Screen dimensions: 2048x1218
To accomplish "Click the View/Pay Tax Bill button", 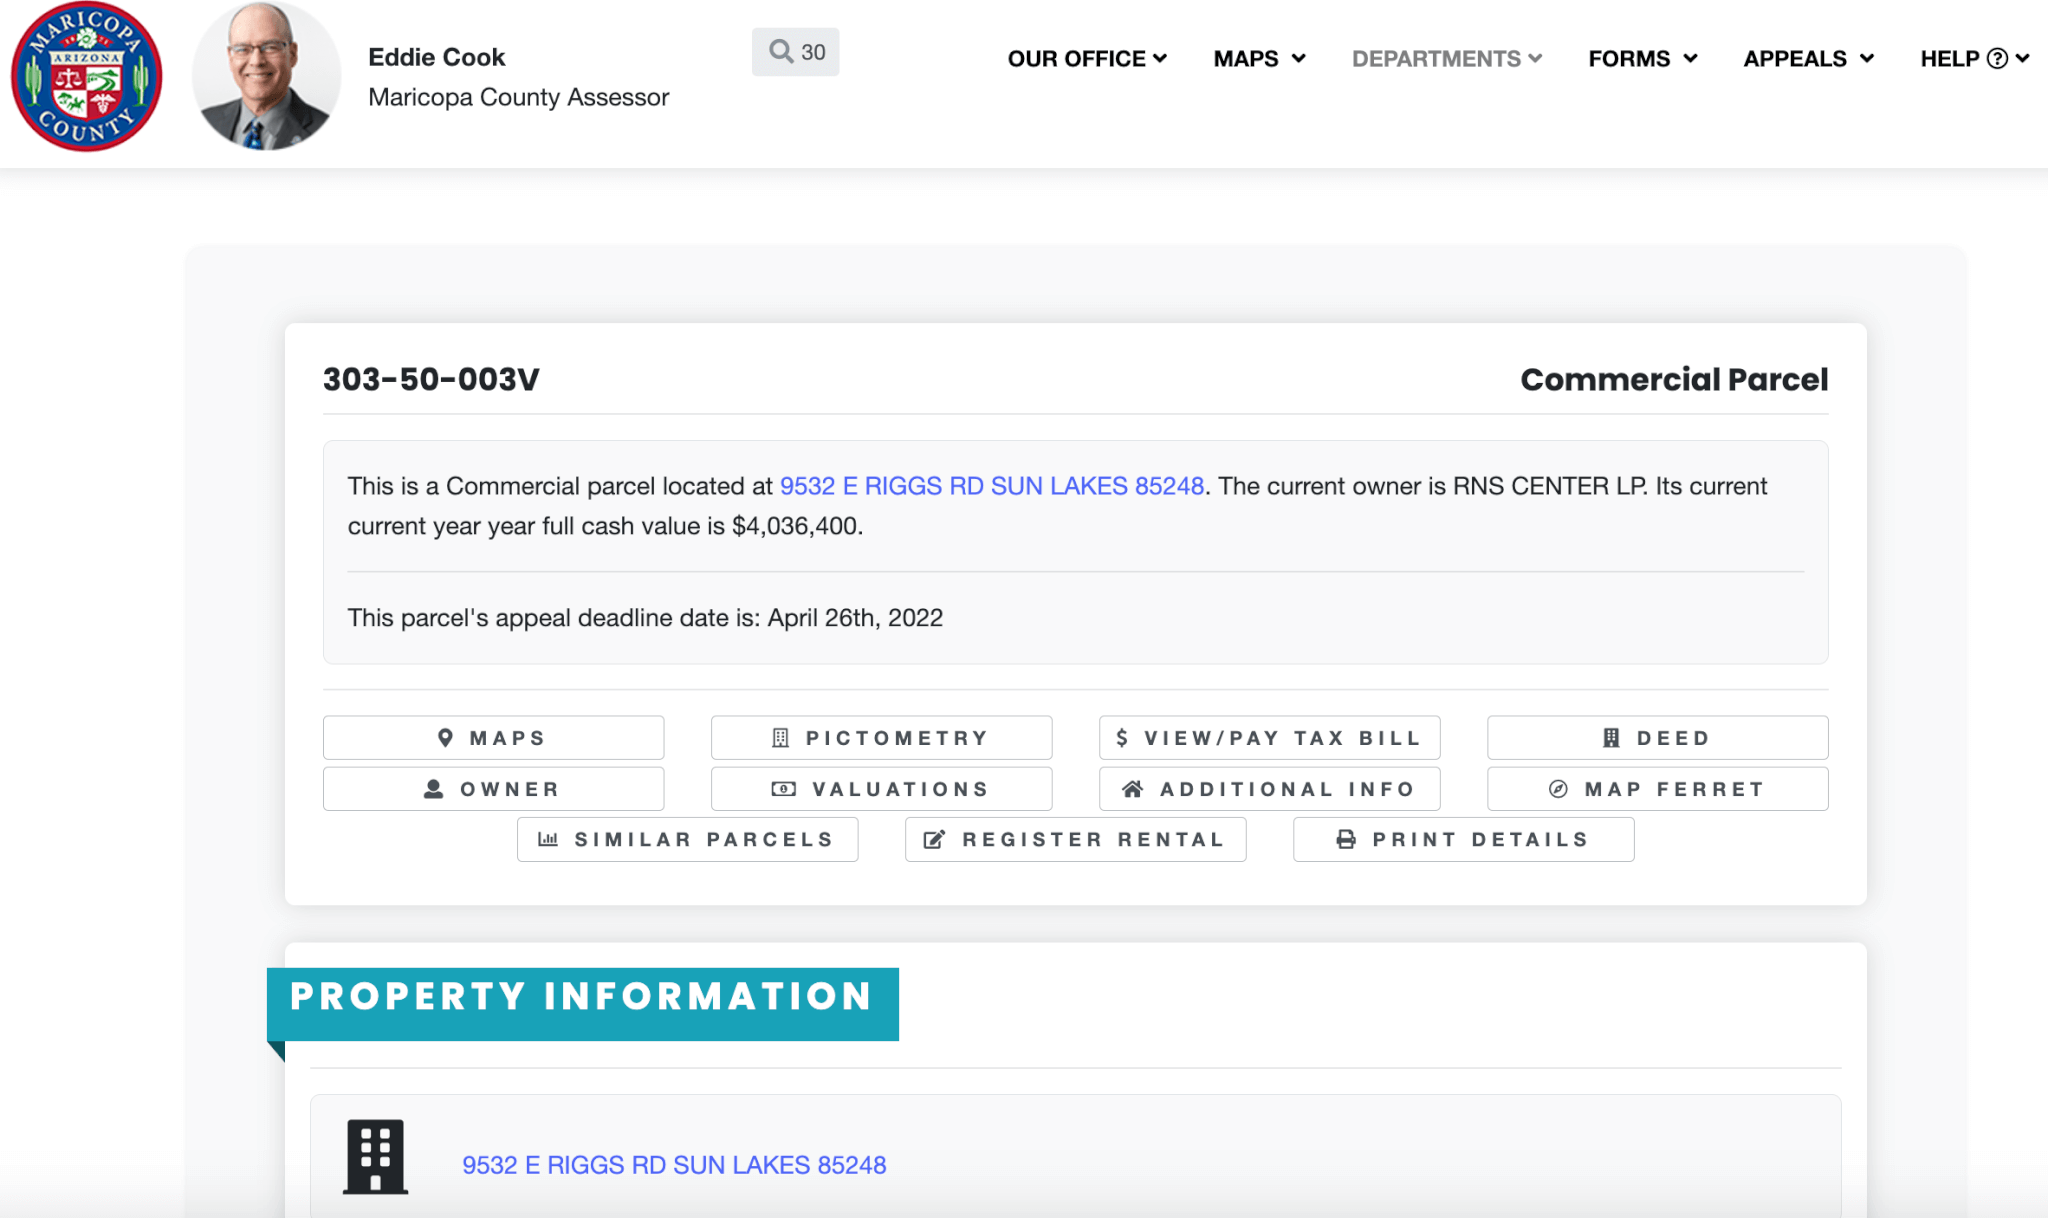I will (1269, 738).
